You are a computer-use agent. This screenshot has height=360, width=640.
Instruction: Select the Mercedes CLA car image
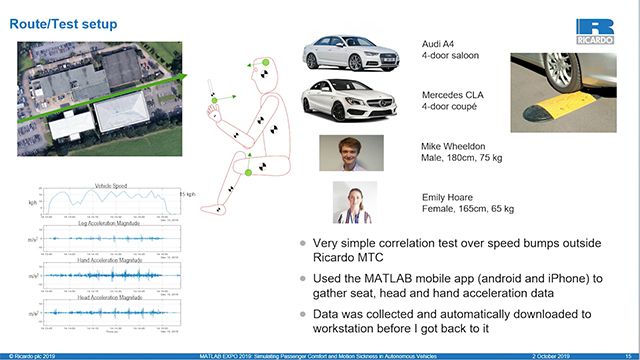(349, 100)
